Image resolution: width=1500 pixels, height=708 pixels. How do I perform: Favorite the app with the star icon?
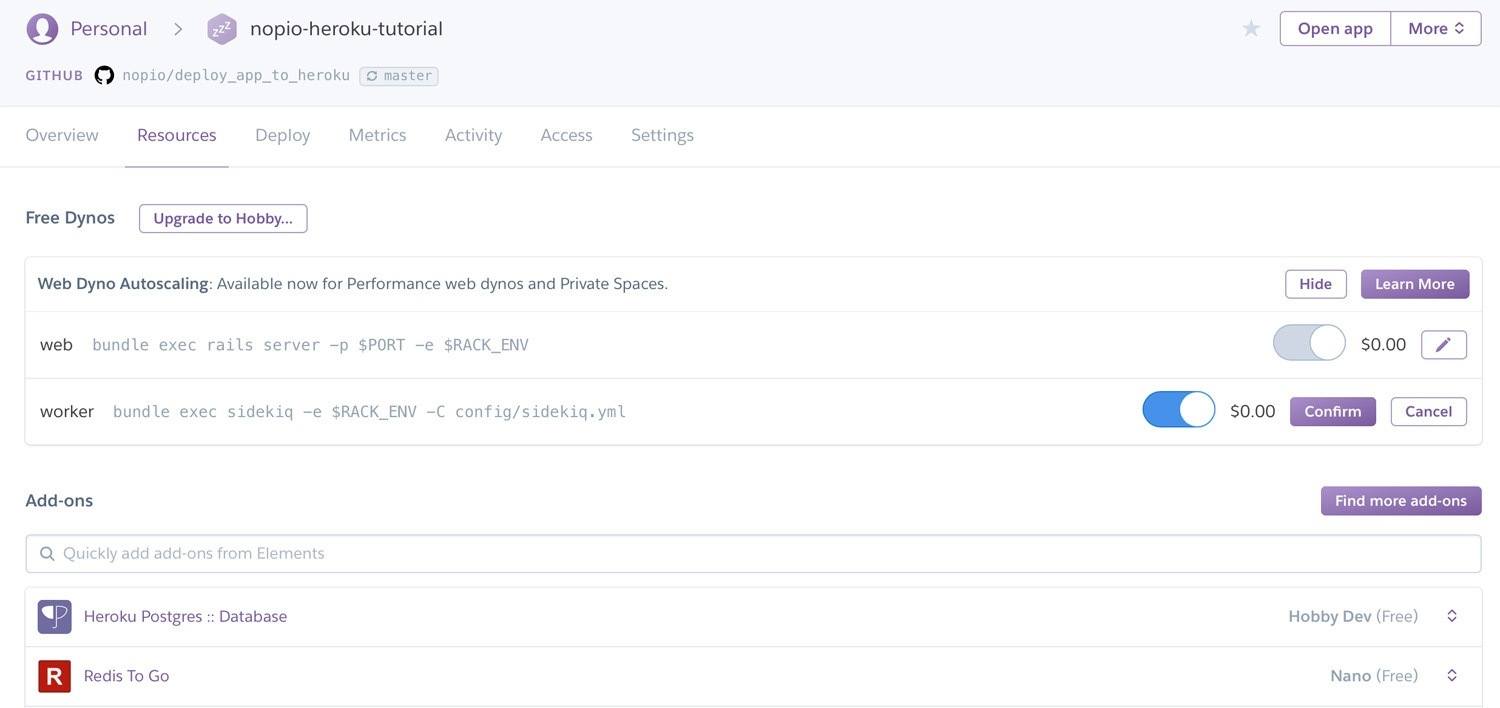click(1251, 29)
